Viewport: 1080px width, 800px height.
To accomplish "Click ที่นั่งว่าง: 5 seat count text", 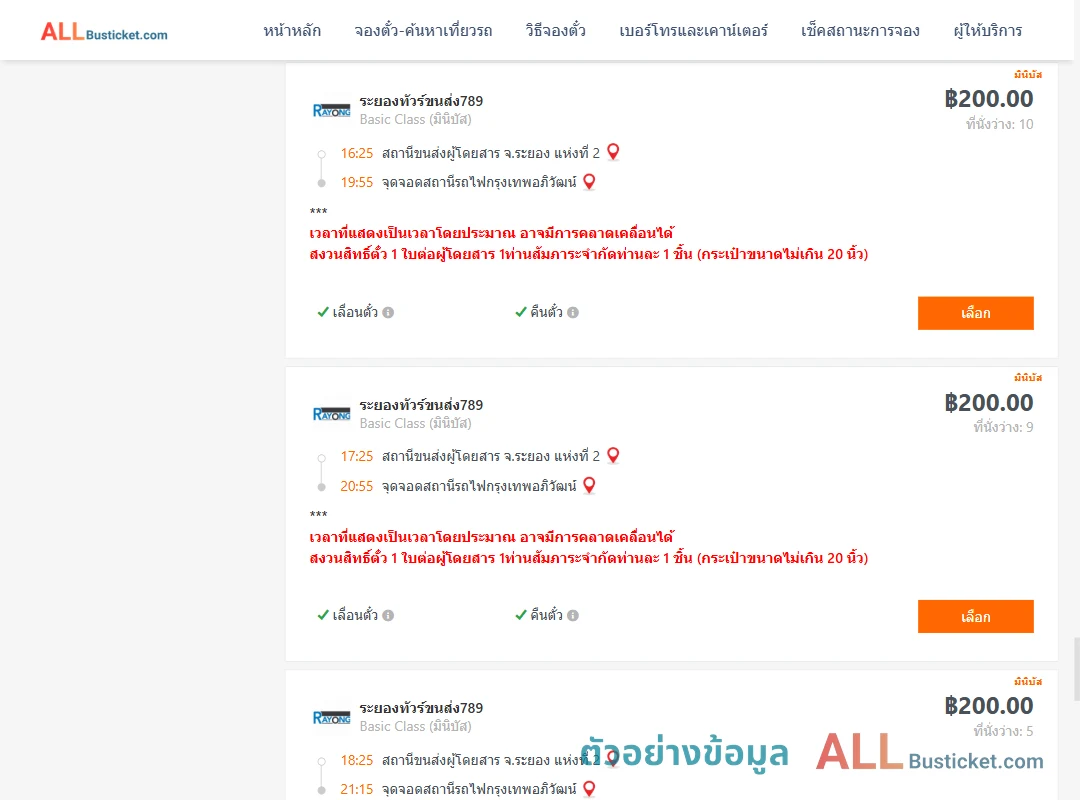I will (1003, 731).
